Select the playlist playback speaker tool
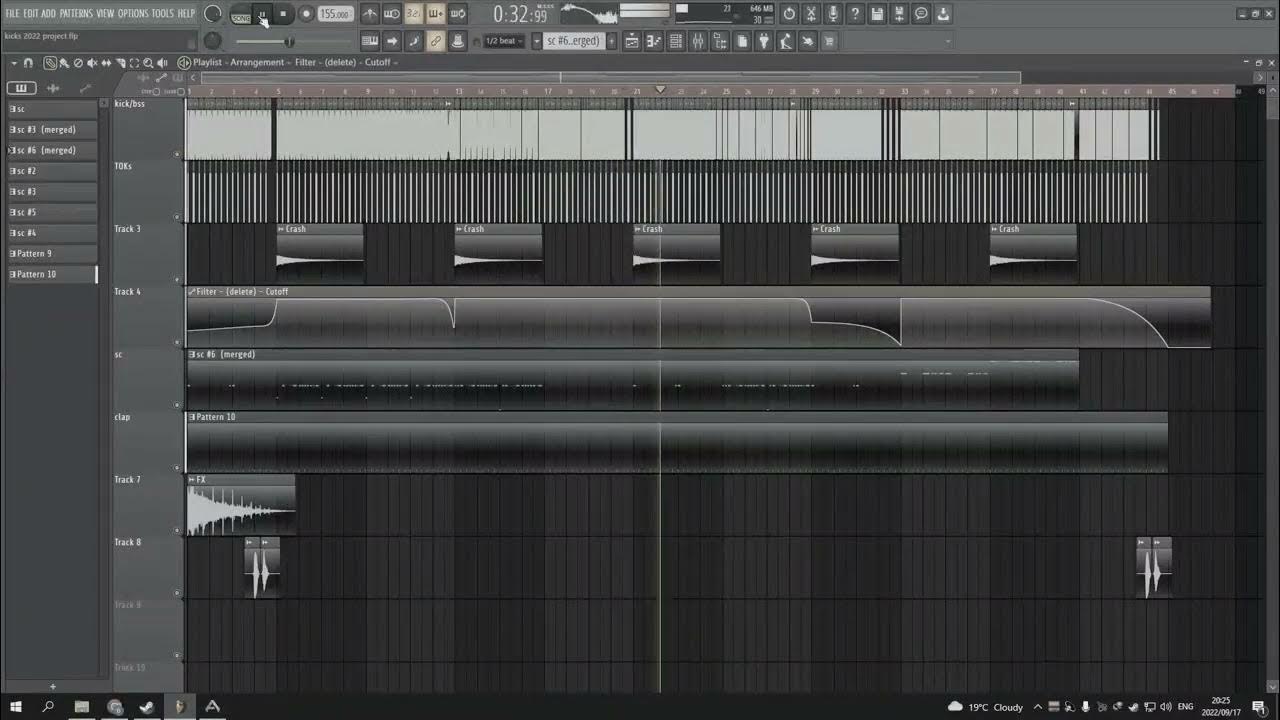Viewport: 1280px width, 720px height. [x=162, y=63]
